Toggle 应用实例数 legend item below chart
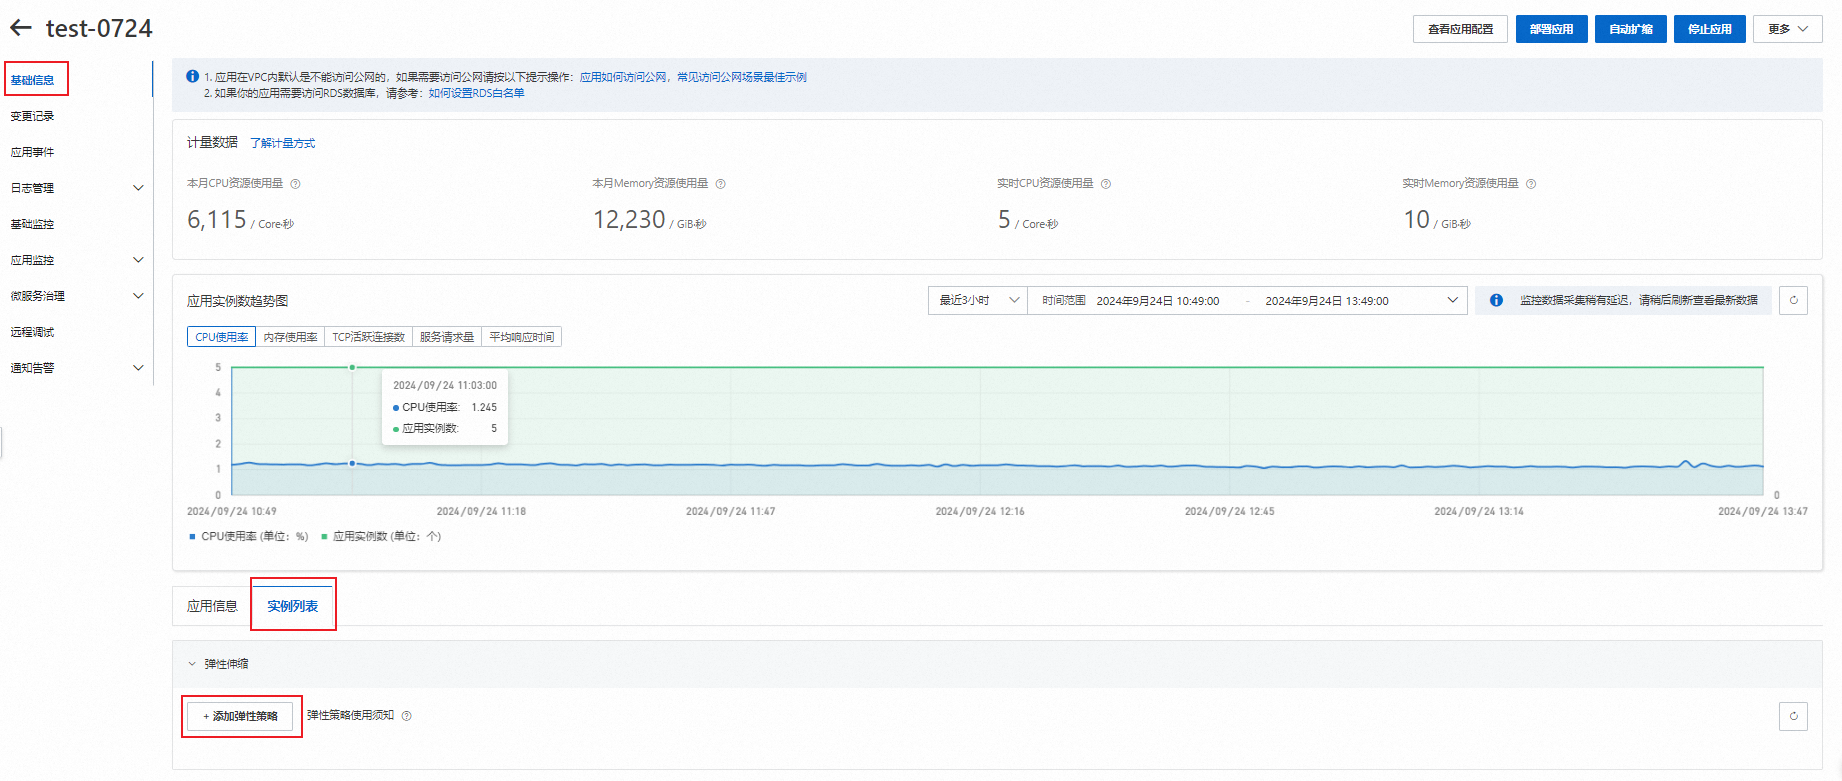This screenshot has height=781, width=1842. click(381, 536)
